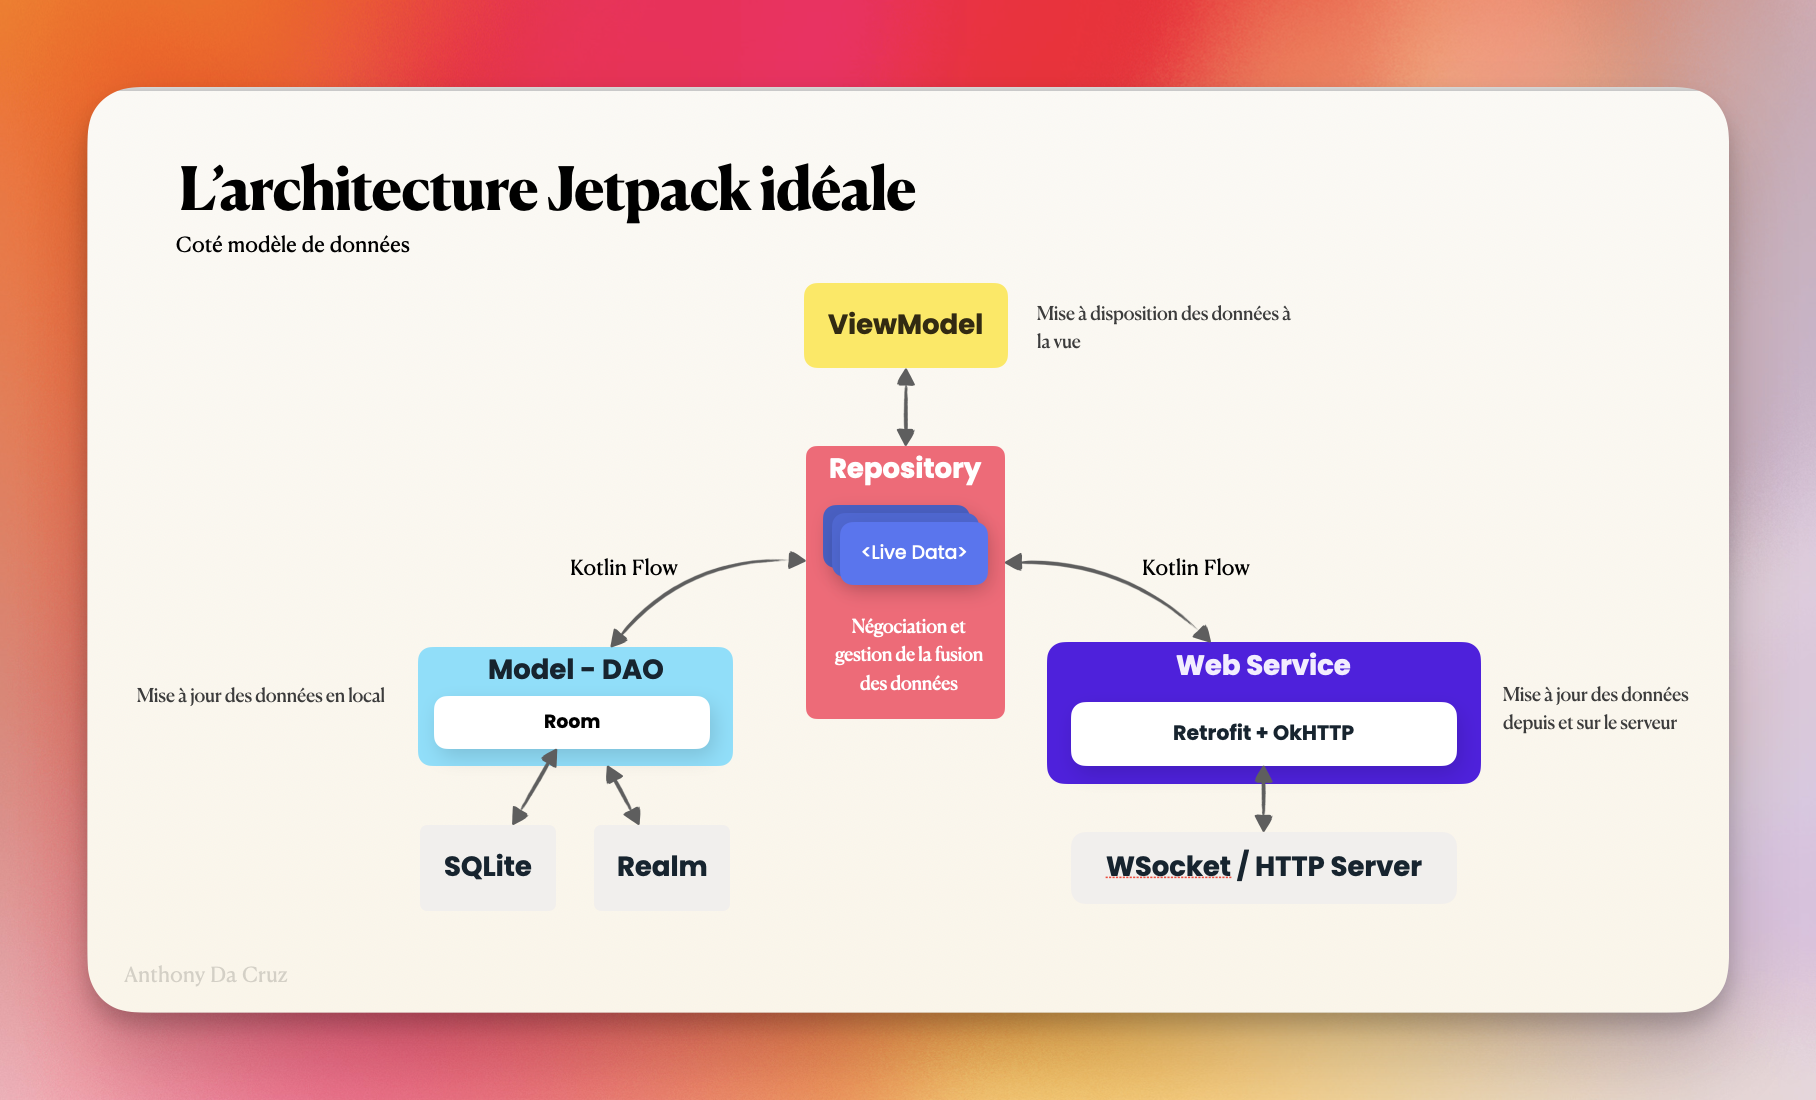Image resolution: width=1816 pixels, height=1100 pixels.
Task: Click the white Room box
Action: pyautogui.click(x=571, y=722)
